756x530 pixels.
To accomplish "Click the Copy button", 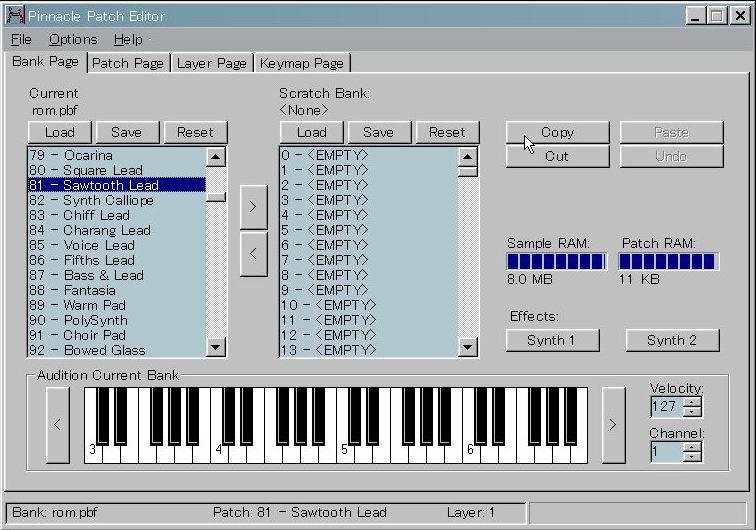I will tap(558, 132).
